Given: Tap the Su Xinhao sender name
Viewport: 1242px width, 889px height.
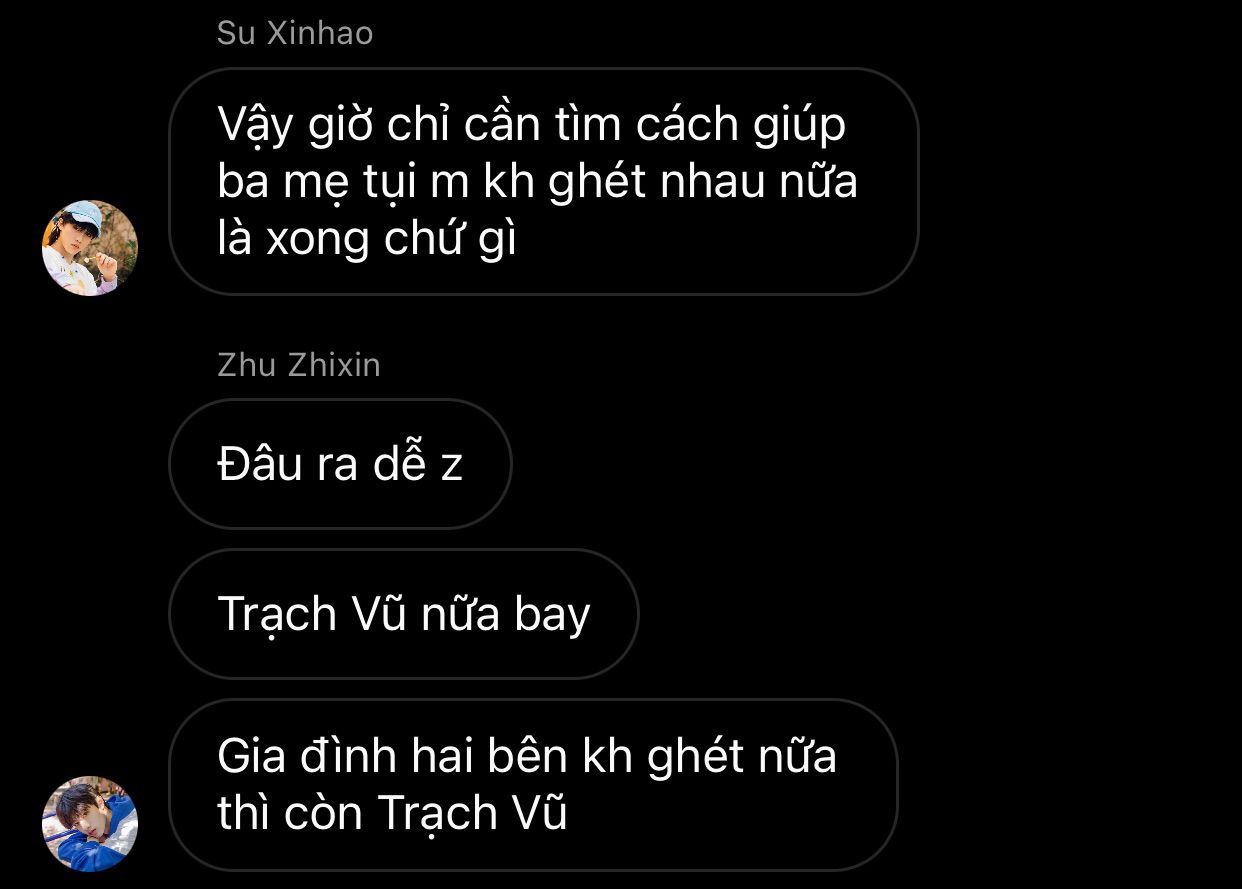Looking at the screenshot, I should point(295,33).
